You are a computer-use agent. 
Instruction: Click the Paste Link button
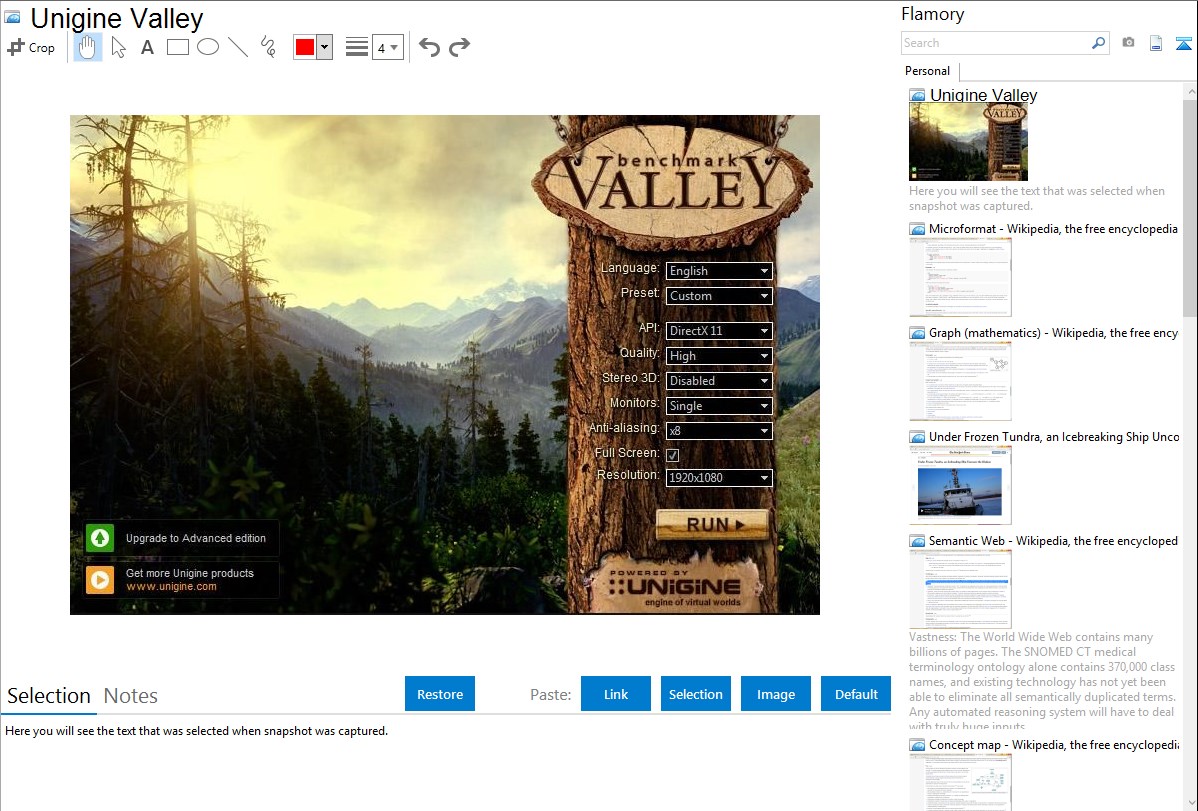pyautogui.click(x=616, y=694)
